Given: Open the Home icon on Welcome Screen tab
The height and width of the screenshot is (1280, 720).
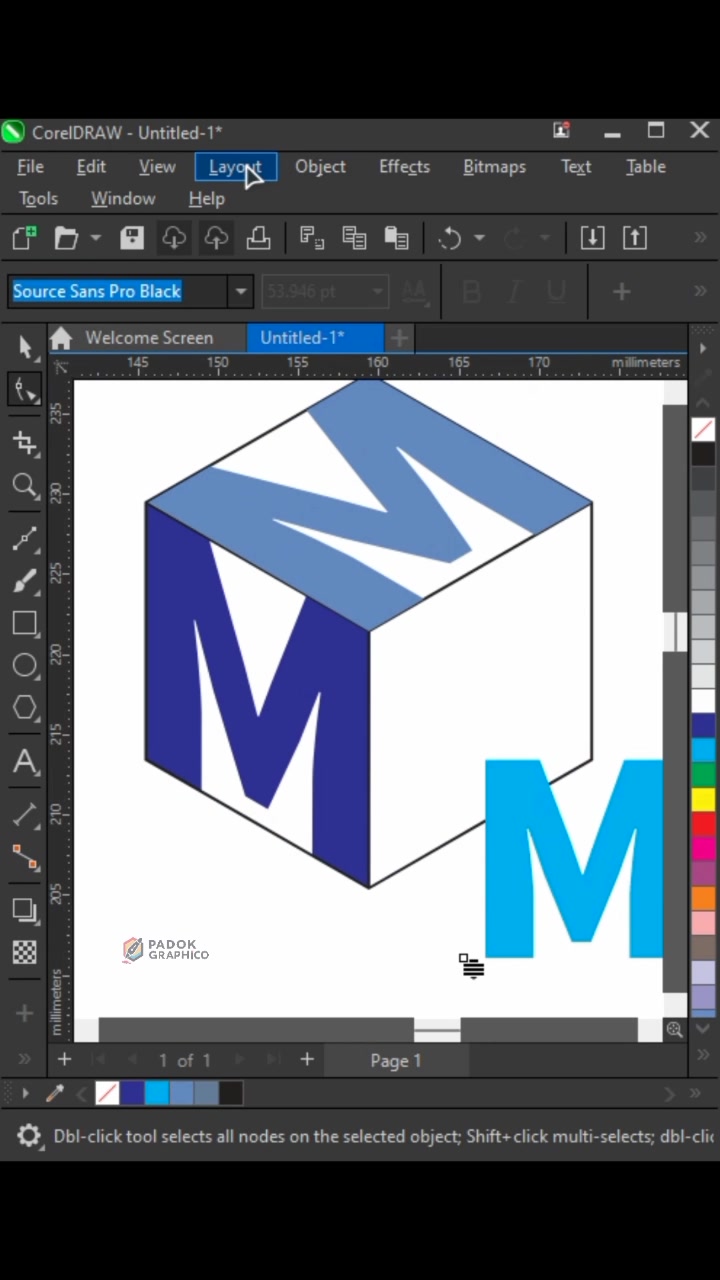Looking at the screenshot, I should [61, 338].
